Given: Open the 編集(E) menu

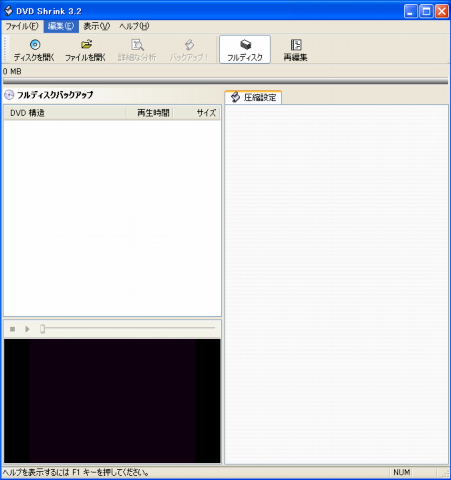Looking at the screenshot, I should 61,26.
